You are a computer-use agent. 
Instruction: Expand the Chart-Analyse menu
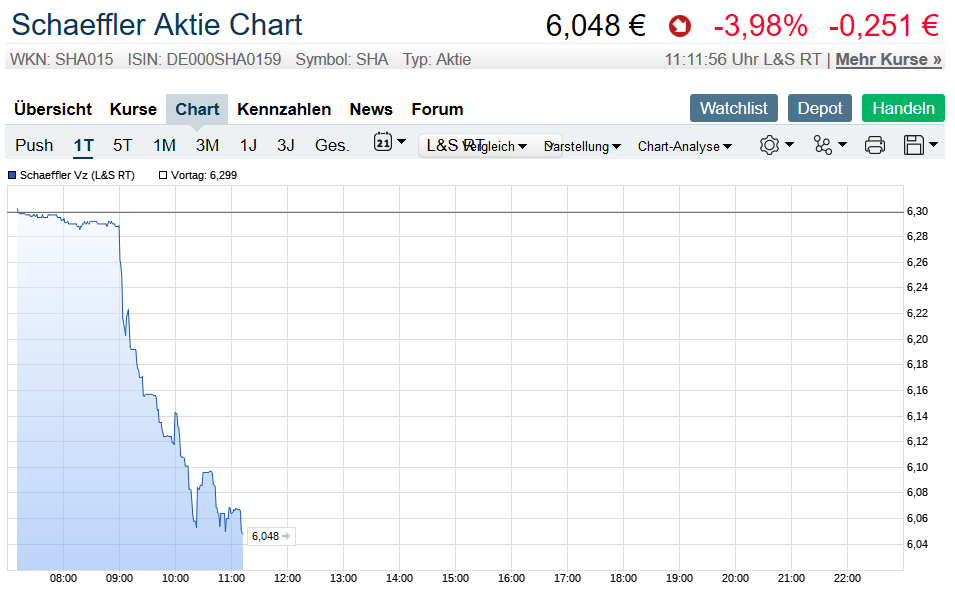point(684,147)
